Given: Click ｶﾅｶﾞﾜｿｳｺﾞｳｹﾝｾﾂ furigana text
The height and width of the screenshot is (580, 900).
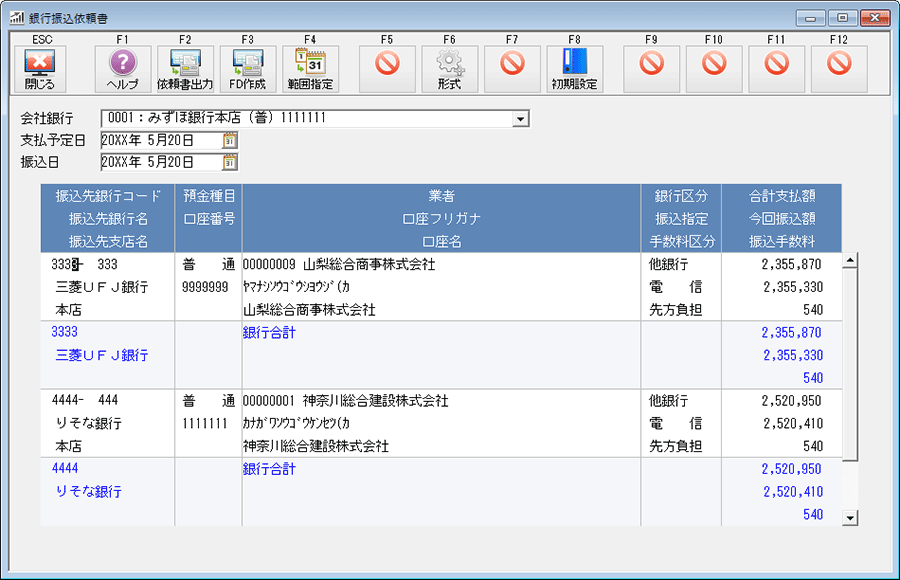Looking at the screenshot, I should coord(296,423).
